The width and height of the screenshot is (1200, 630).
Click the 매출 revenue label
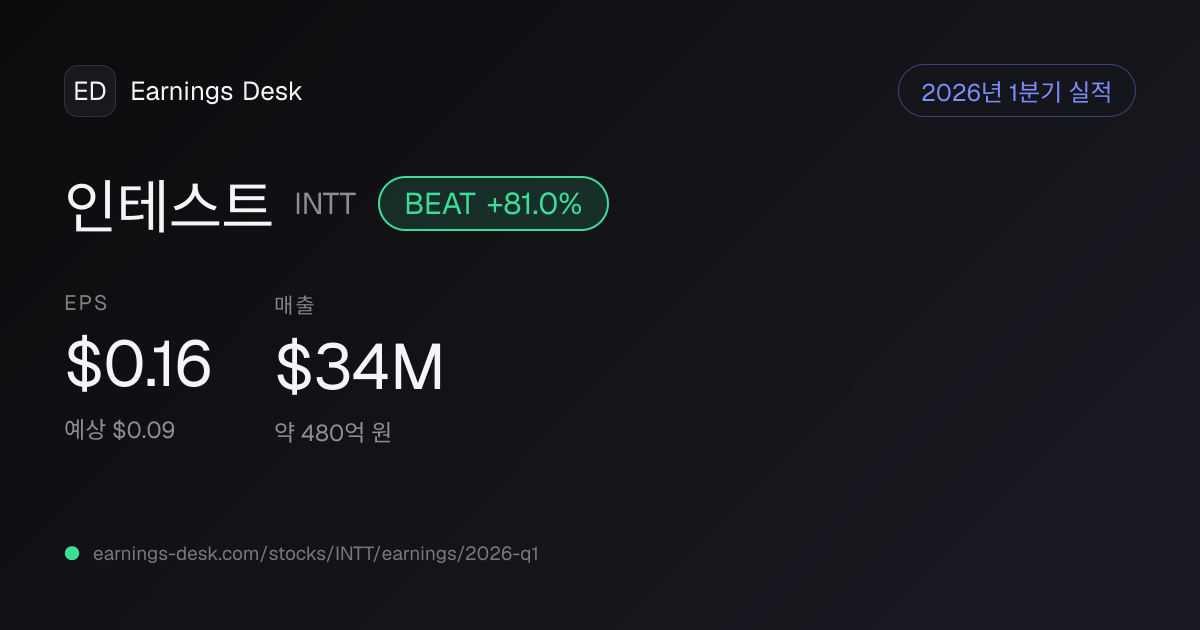point(294,305)
